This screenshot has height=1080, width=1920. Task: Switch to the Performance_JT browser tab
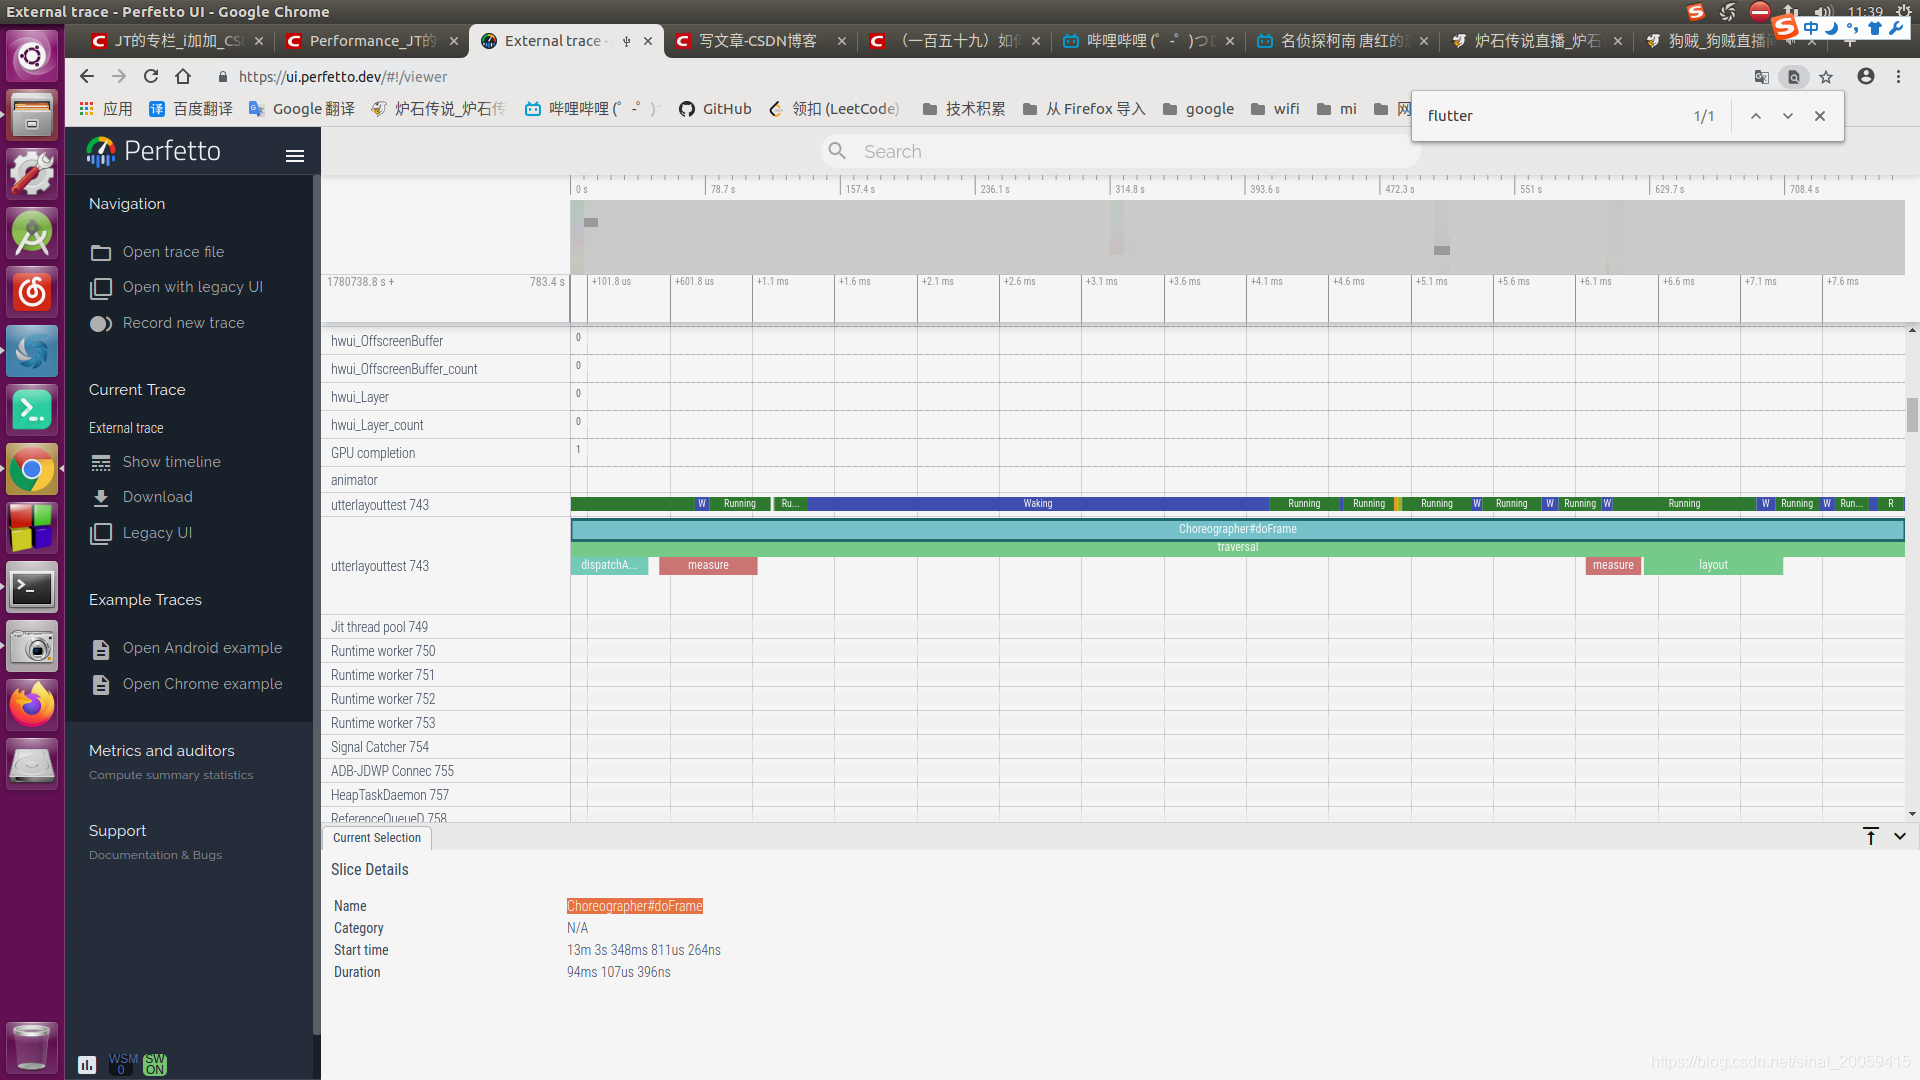[371, 41]
